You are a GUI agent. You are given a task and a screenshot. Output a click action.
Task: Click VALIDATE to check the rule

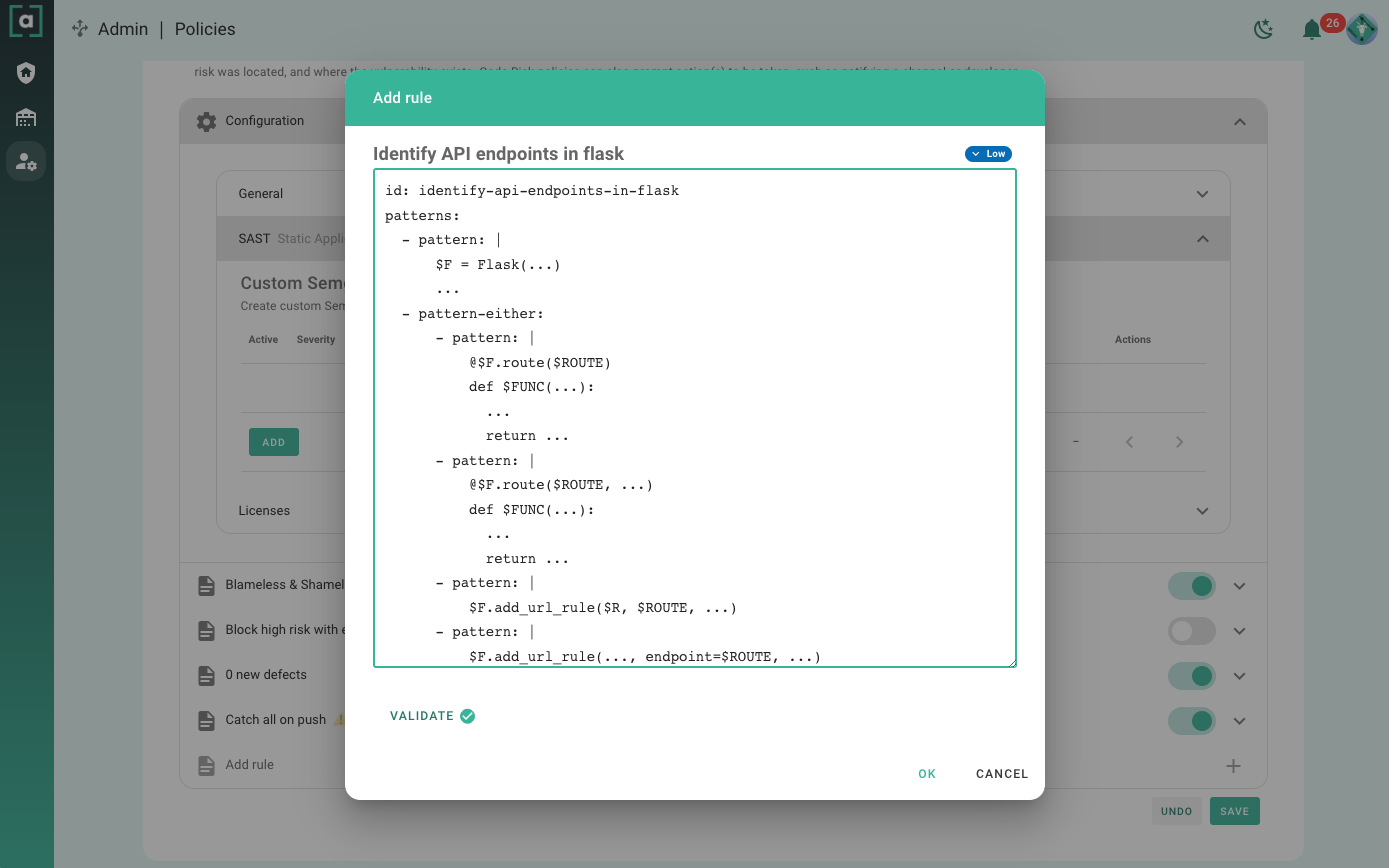[x=431, y=716]
